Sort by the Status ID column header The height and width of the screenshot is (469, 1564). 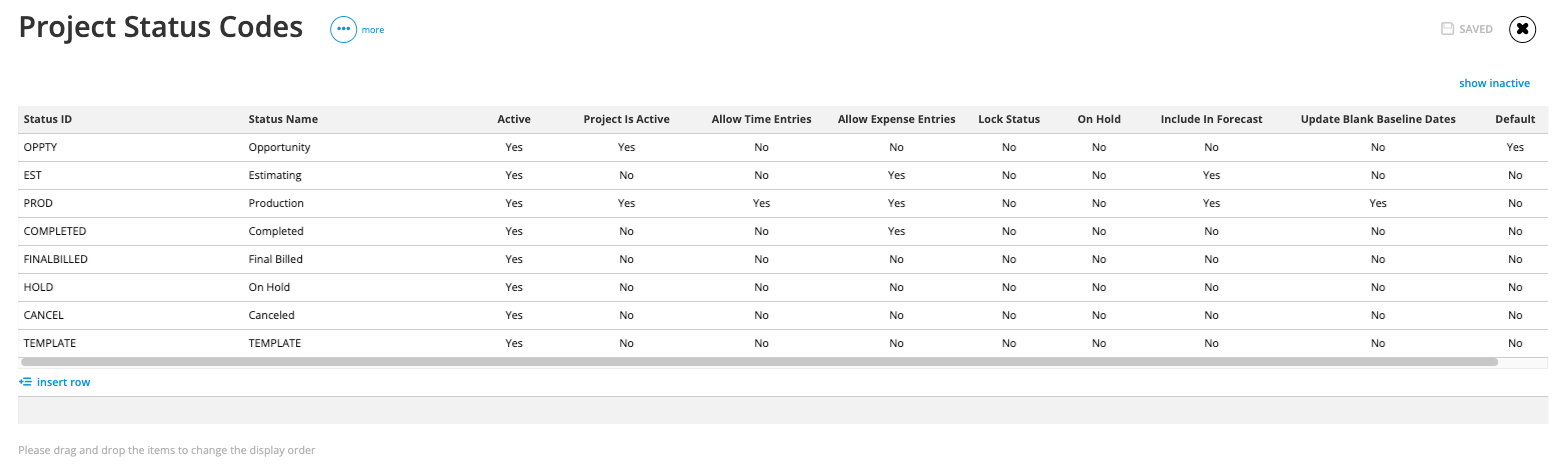(x=47, y=119)
